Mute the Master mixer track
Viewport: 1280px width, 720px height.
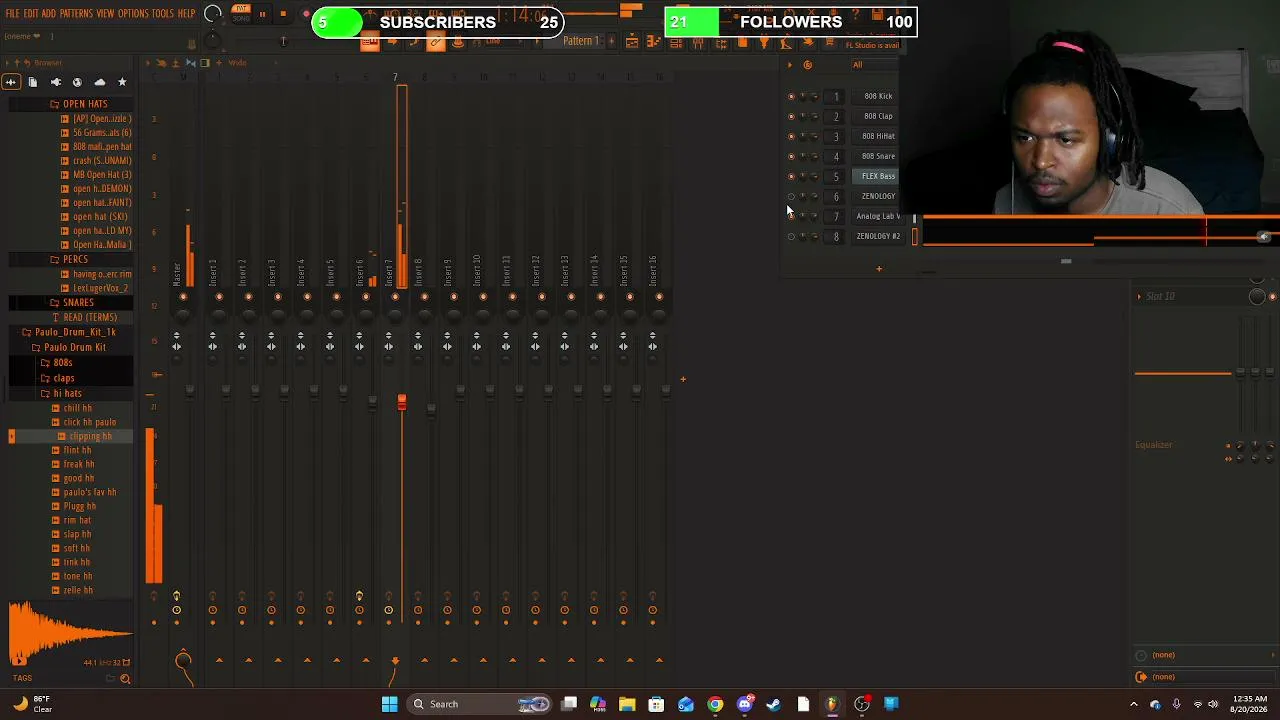coord(183,297)
